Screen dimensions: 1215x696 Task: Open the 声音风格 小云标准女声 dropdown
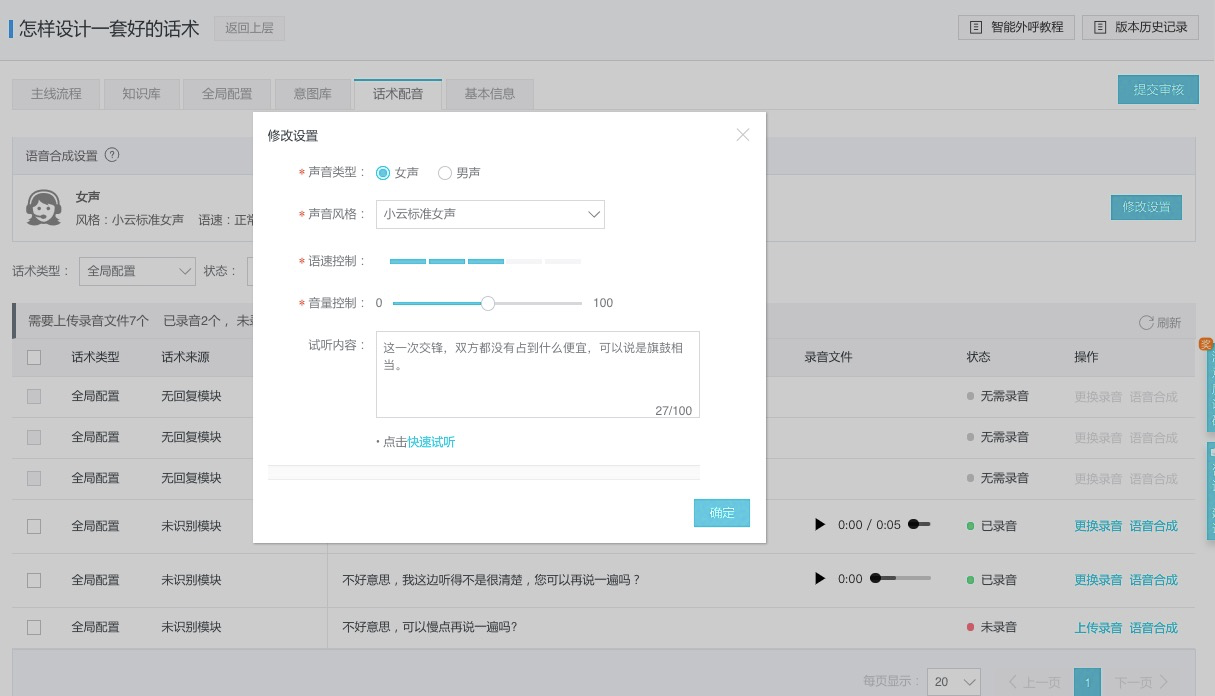490,214
